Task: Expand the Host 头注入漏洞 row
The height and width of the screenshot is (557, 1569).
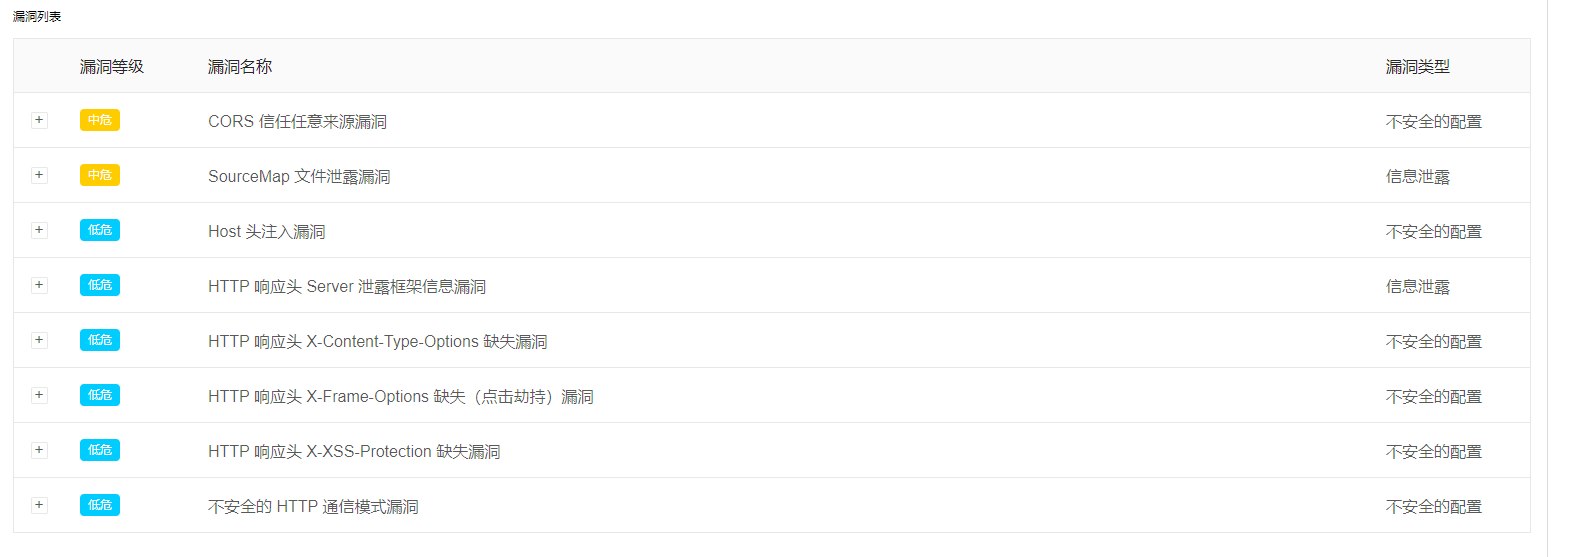Action: [x=39, y=230]
